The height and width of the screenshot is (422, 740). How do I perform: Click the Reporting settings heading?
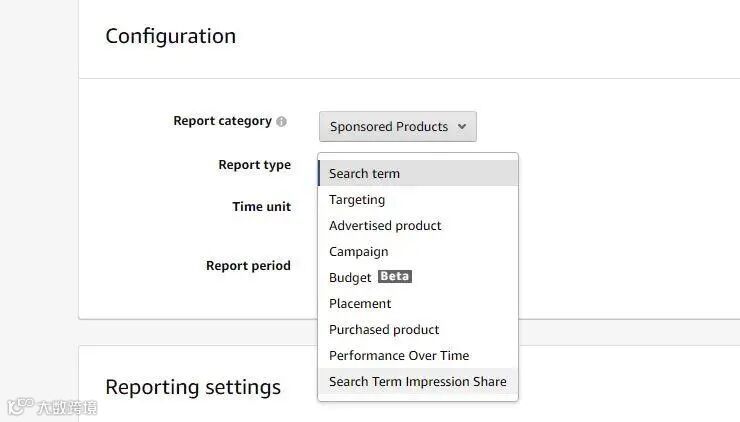click(192, 387)
